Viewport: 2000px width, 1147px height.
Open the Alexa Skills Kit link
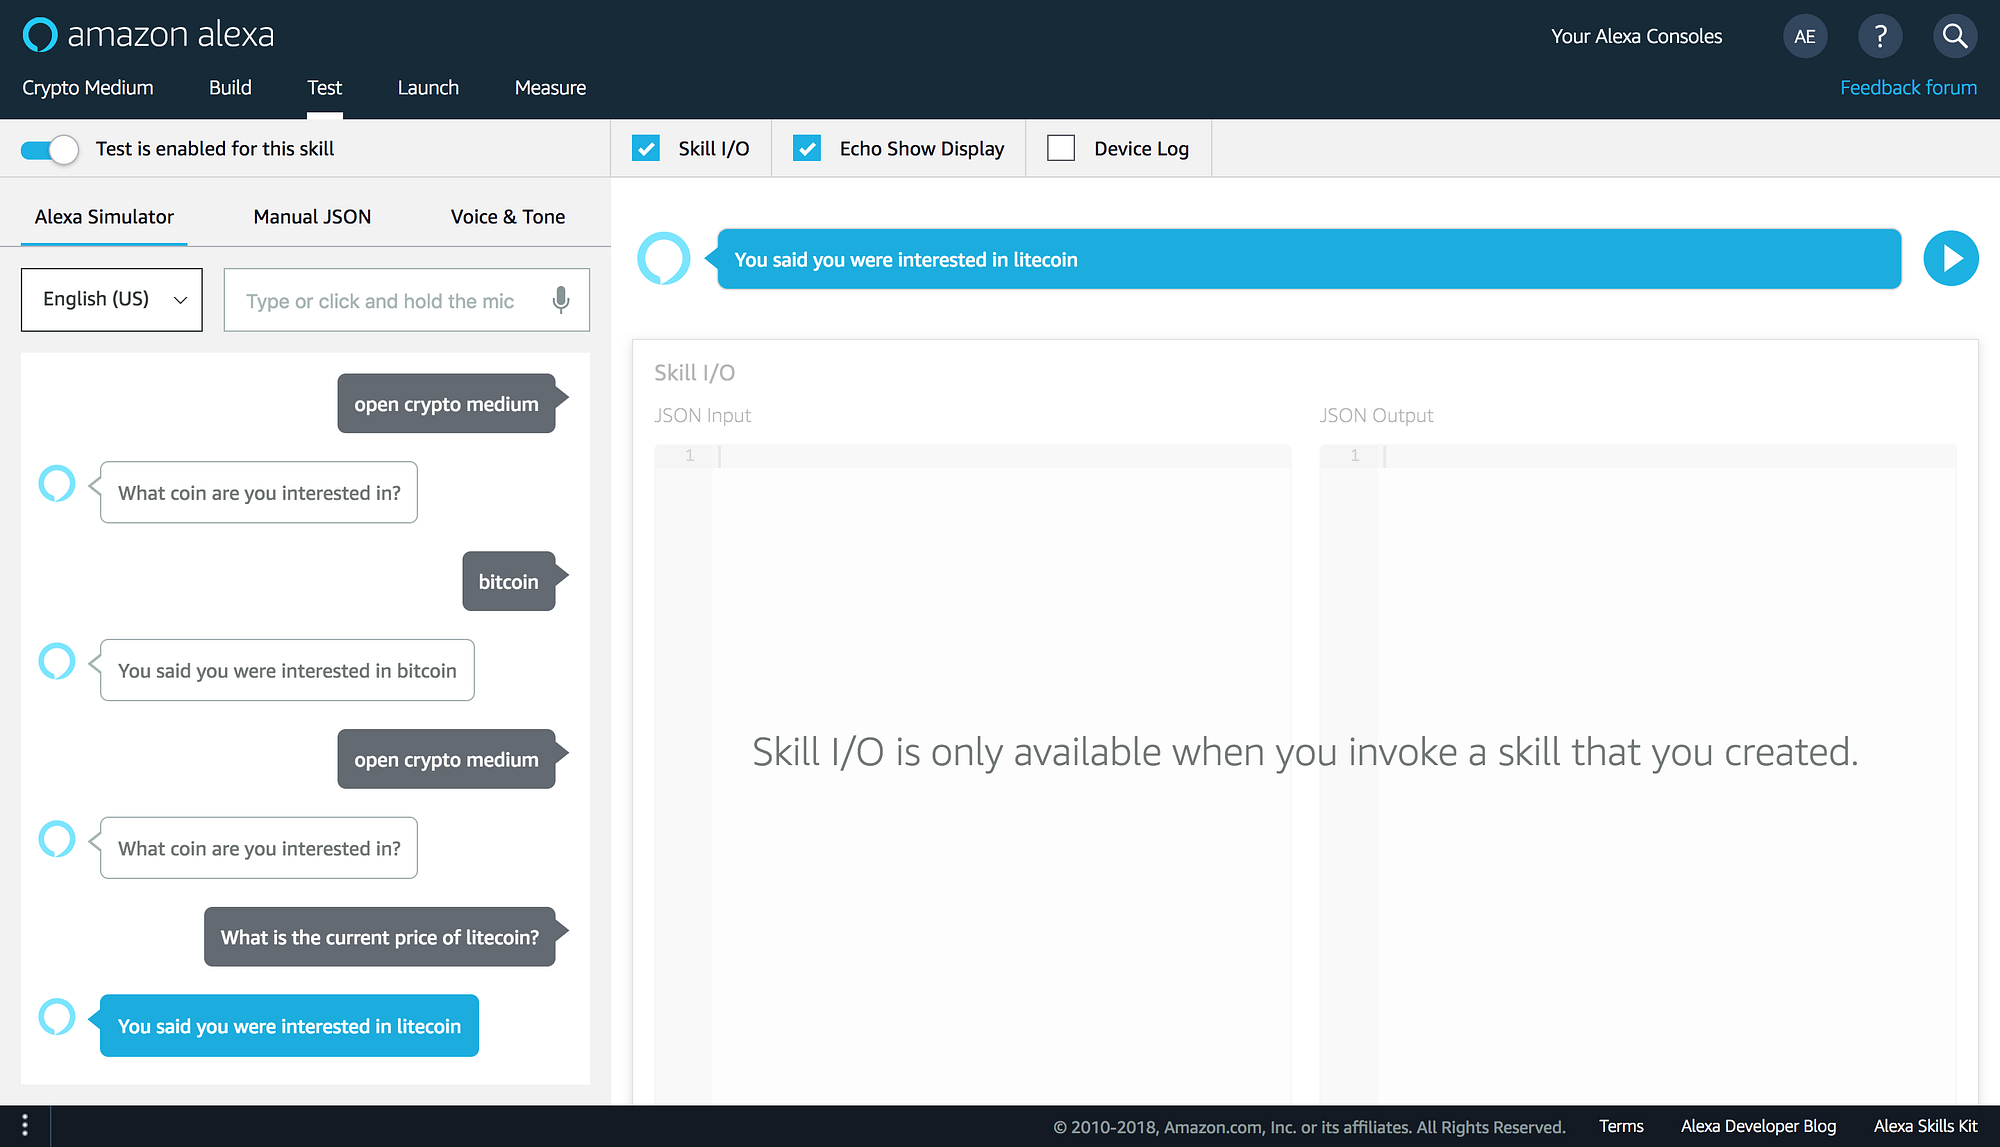pyautogui.click(x=1925, y=1126)
